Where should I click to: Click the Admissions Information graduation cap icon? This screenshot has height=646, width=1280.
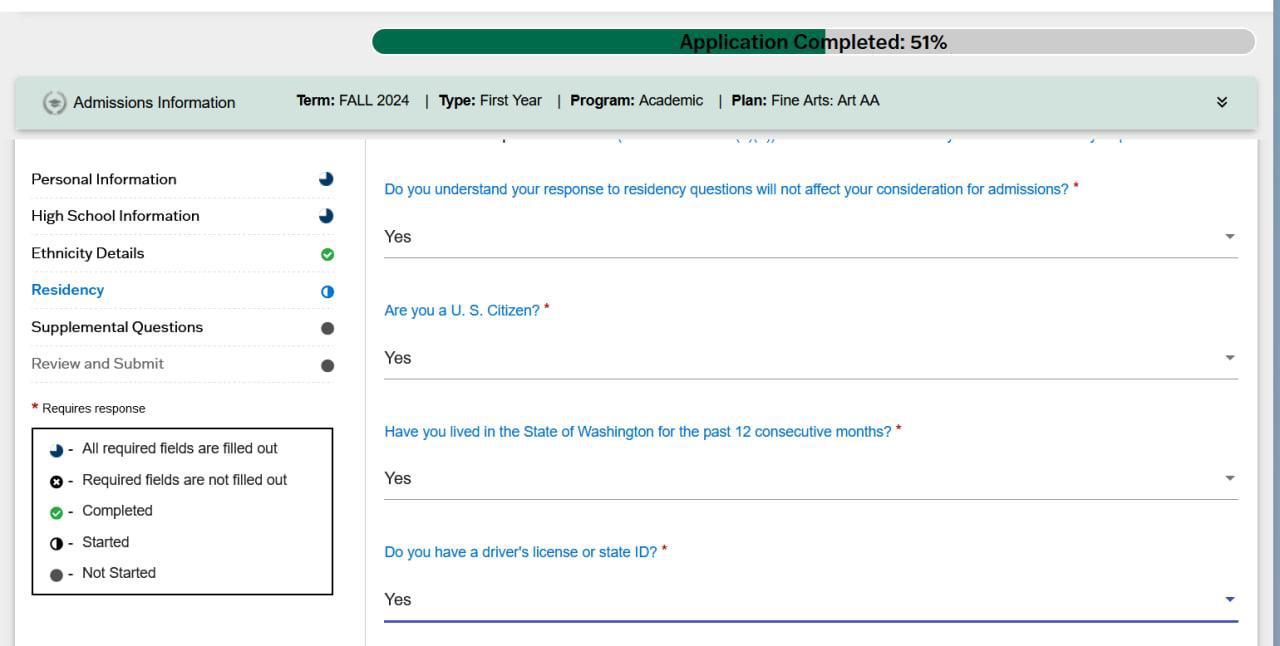pyautogui.click(x=55, y=103)
